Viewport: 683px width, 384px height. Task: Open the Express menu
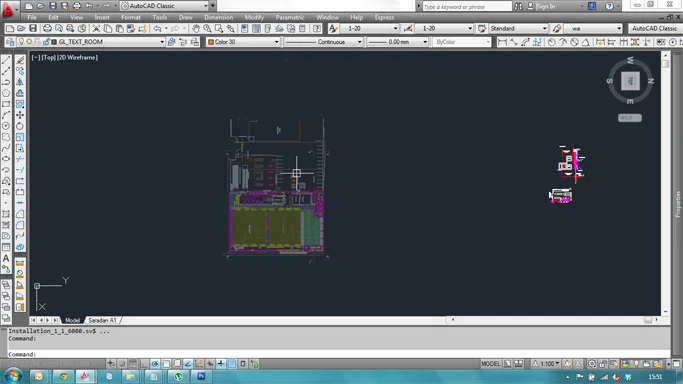384,17
